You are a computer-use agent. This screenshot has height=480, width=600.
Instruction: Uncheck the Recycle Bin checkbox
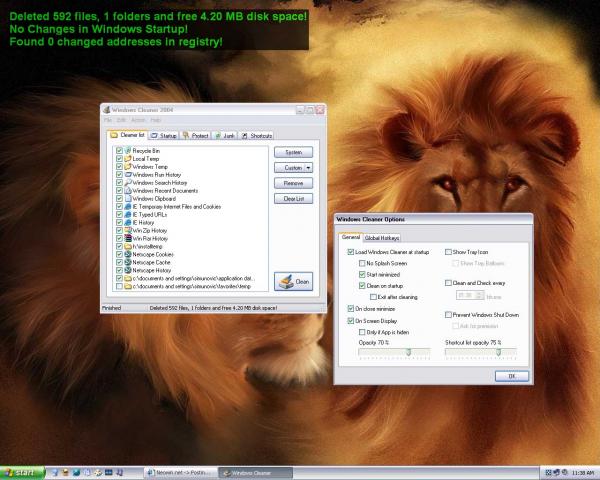point(119,151)
